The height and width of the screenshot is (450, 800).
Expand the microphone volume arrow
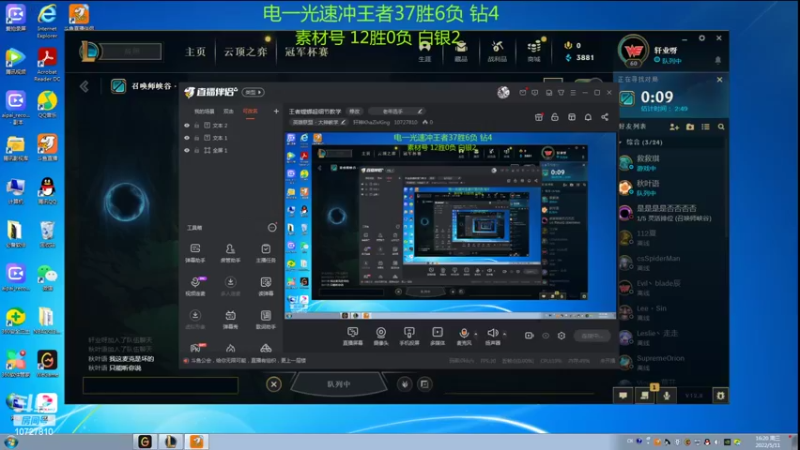[476, 334]
